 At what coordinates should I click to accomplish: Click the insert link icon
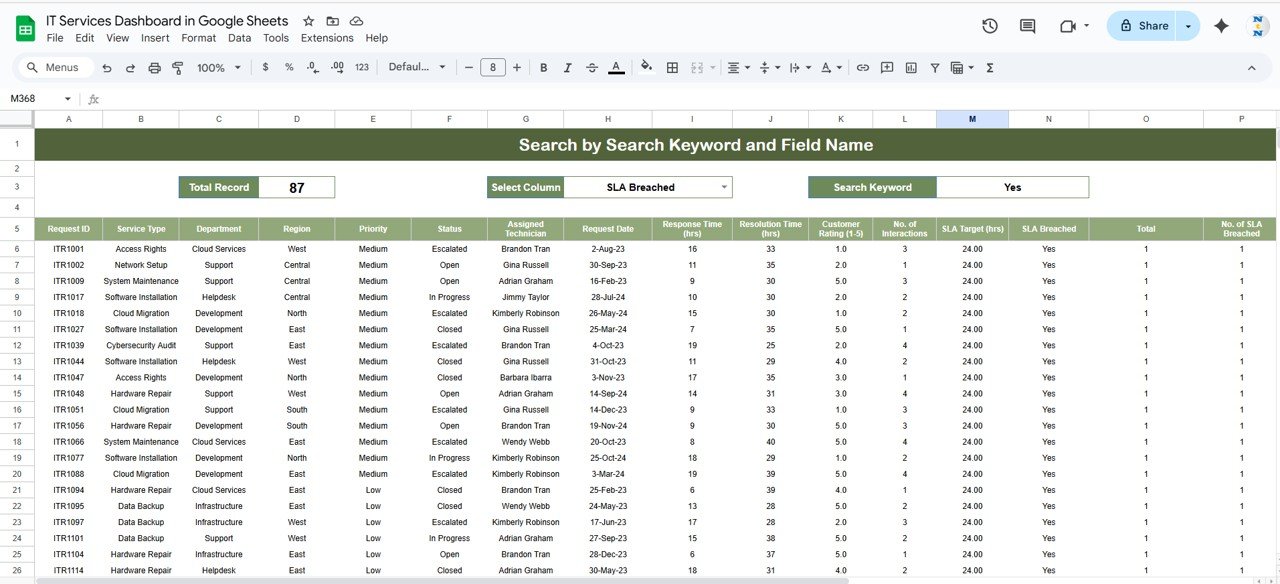pos(862,68)
